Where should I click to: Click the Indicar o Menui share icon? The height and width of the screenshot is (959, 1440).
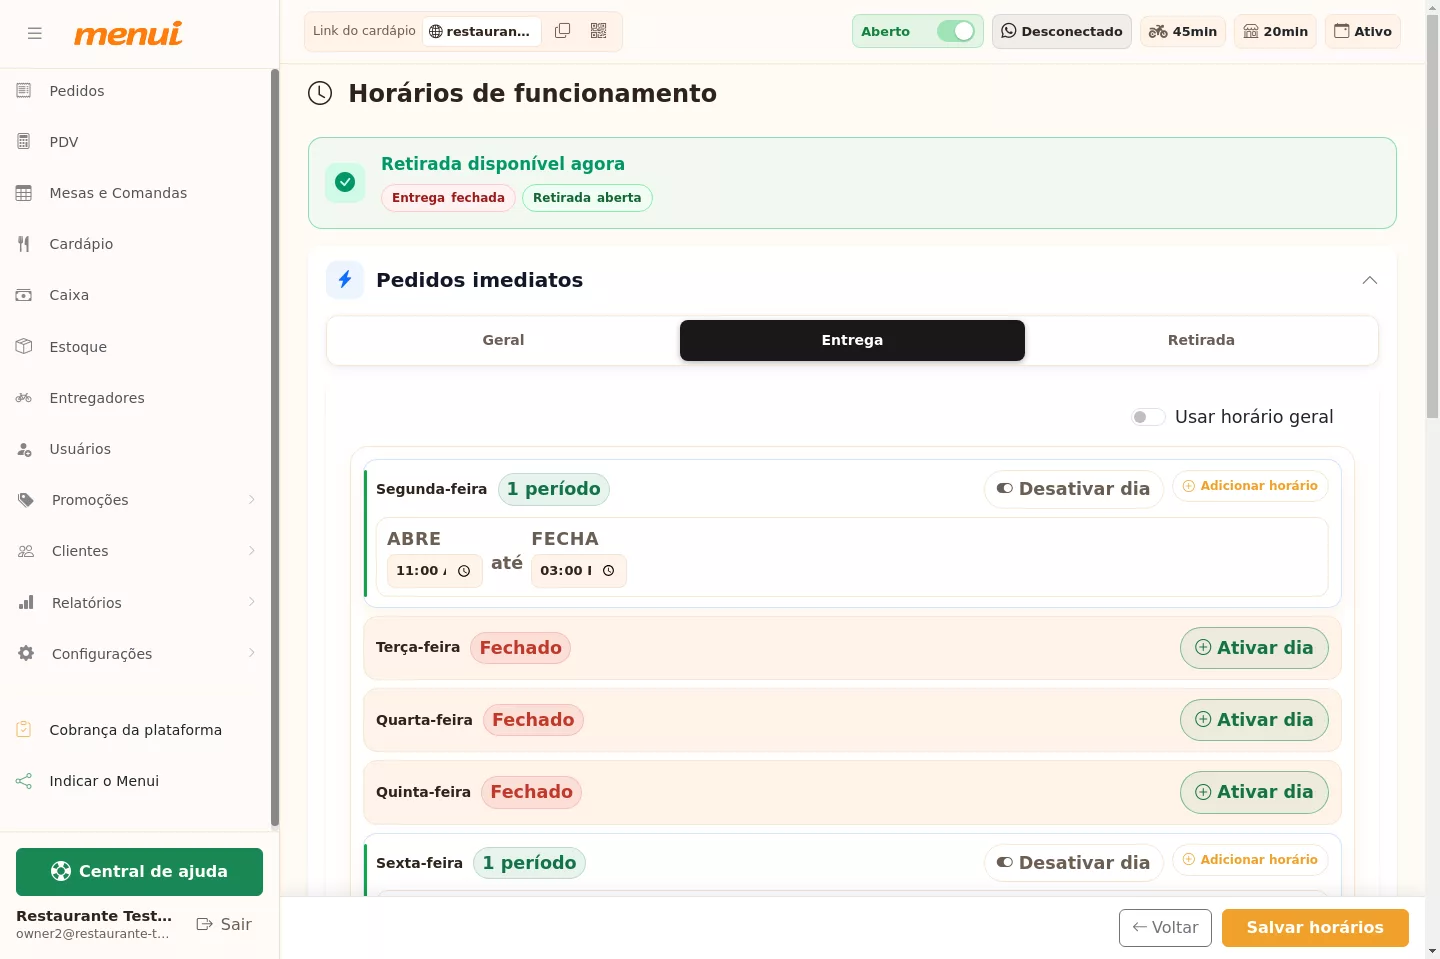pos(24,781)
